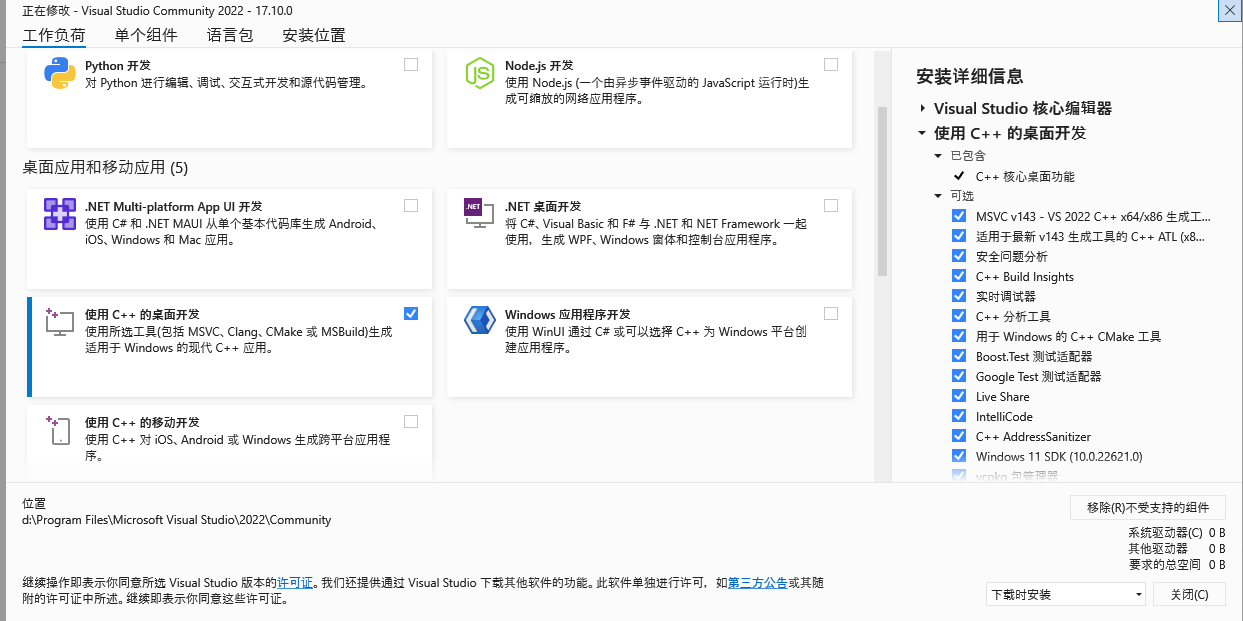Image resolution: width=1243 pixels, height=621 pixels.
Task: Open the 下载时安装 dropdown
Action: pos(1066,594)
